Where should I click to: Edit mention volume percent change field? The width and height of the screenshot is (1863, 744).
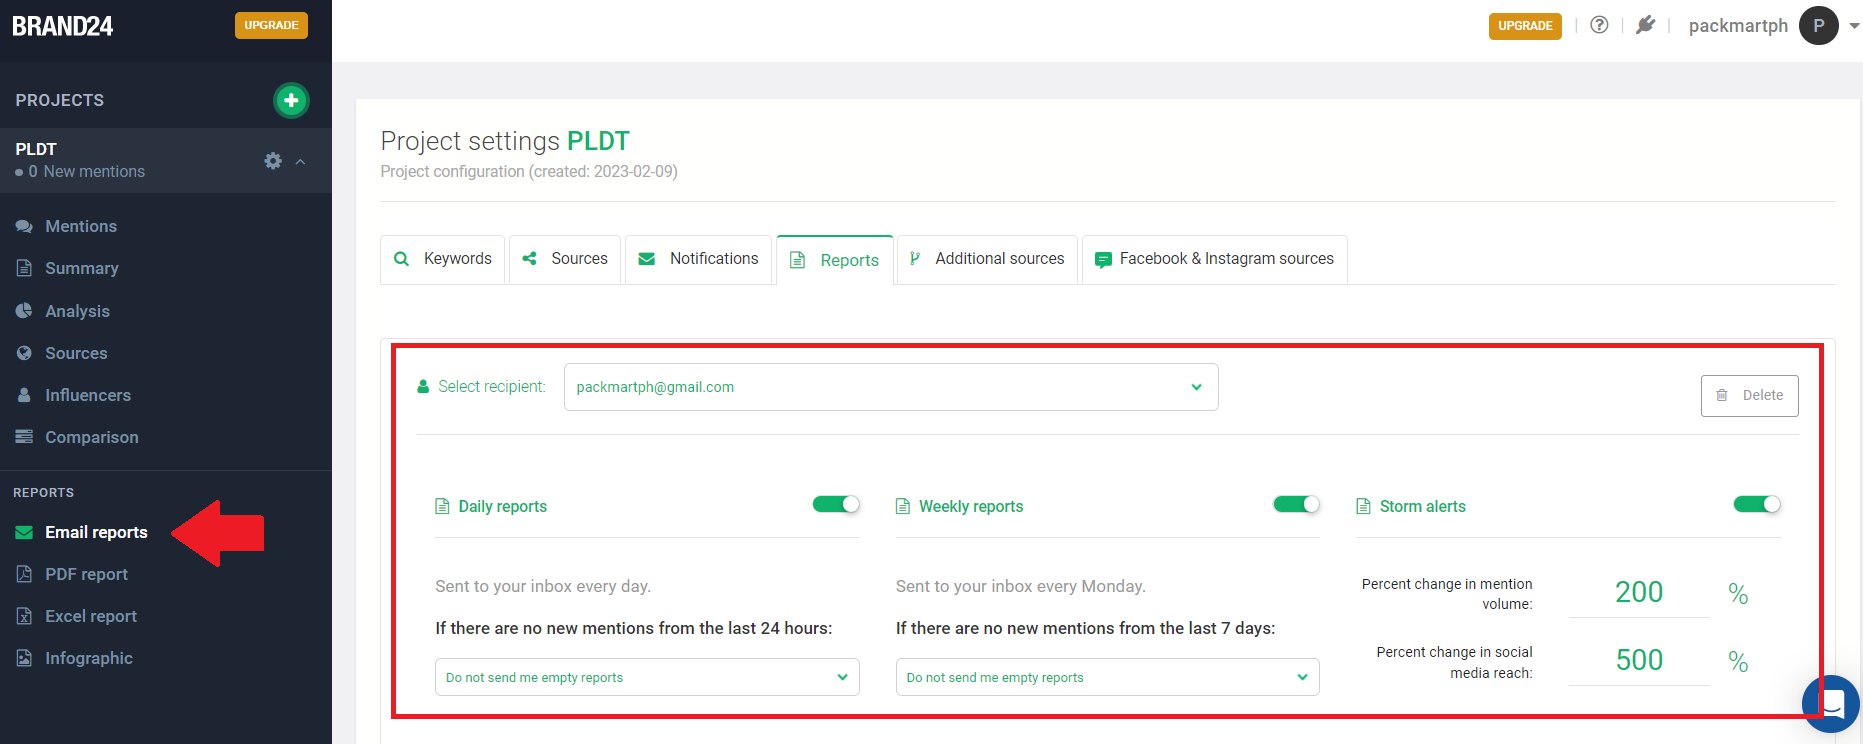pos(1639,593)
